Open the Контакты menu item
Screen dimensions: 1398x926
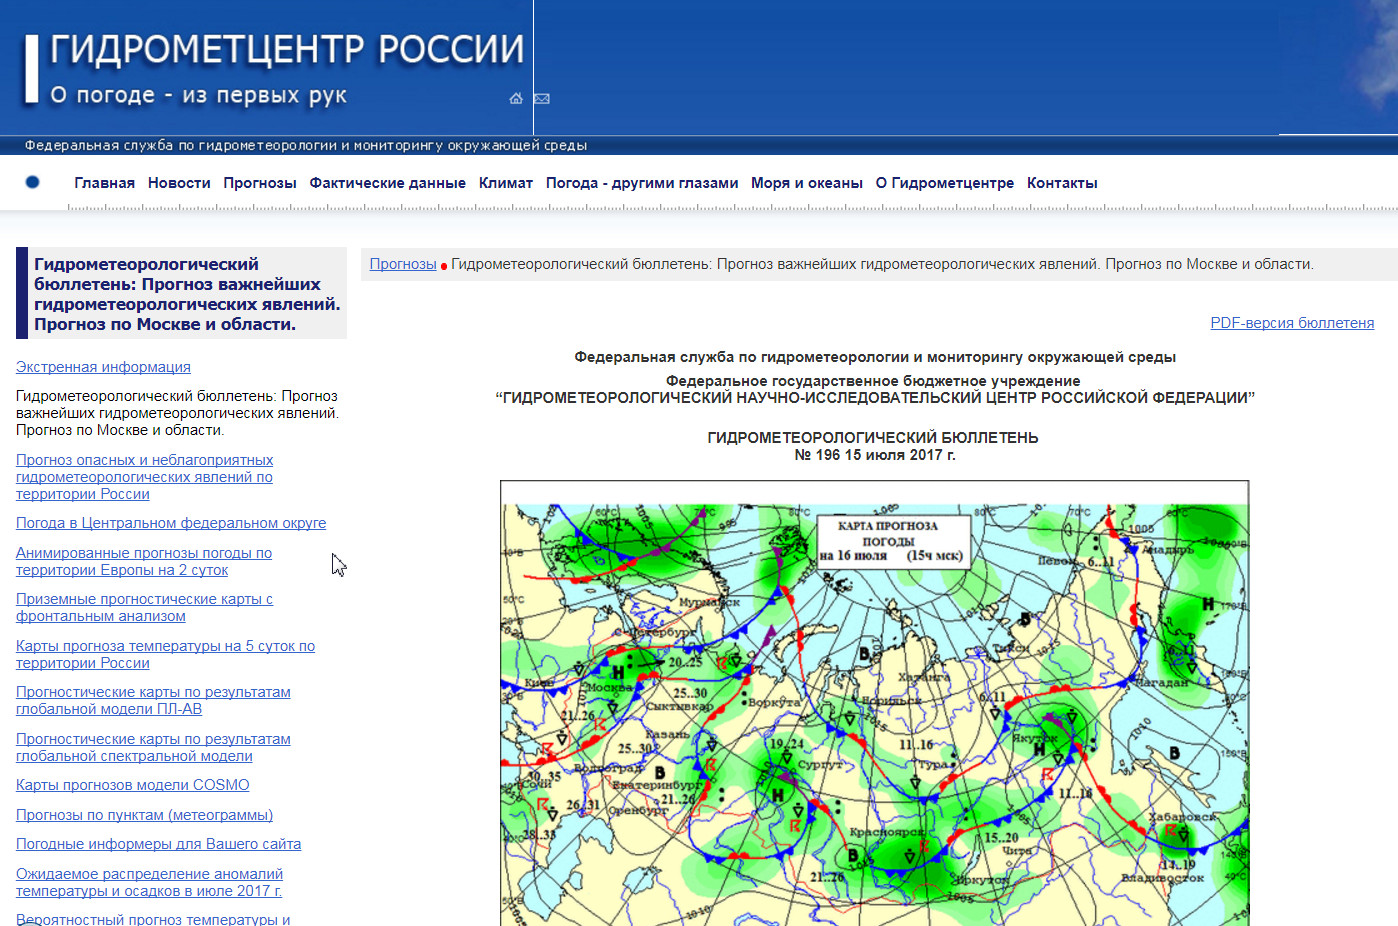pos(1062,183)
